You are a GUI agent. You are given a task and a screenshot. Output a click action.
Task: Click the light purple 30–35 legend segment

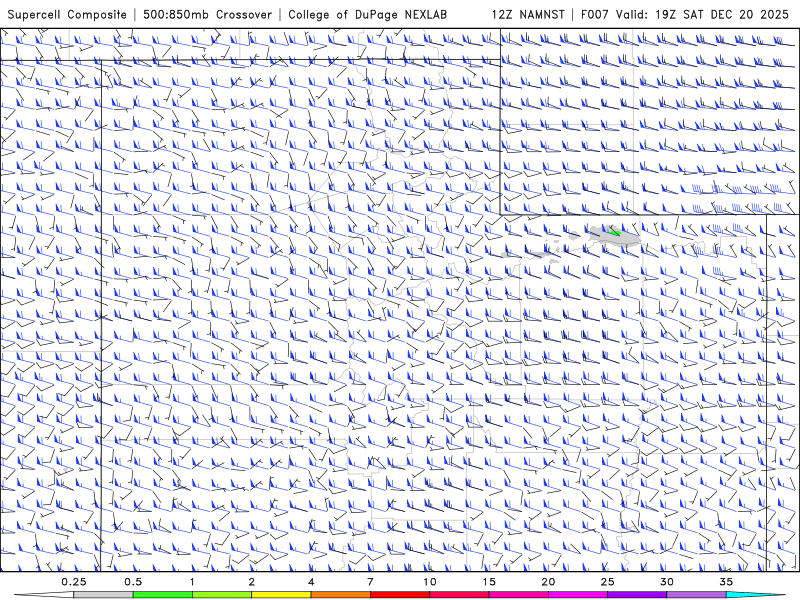point(696,595)
